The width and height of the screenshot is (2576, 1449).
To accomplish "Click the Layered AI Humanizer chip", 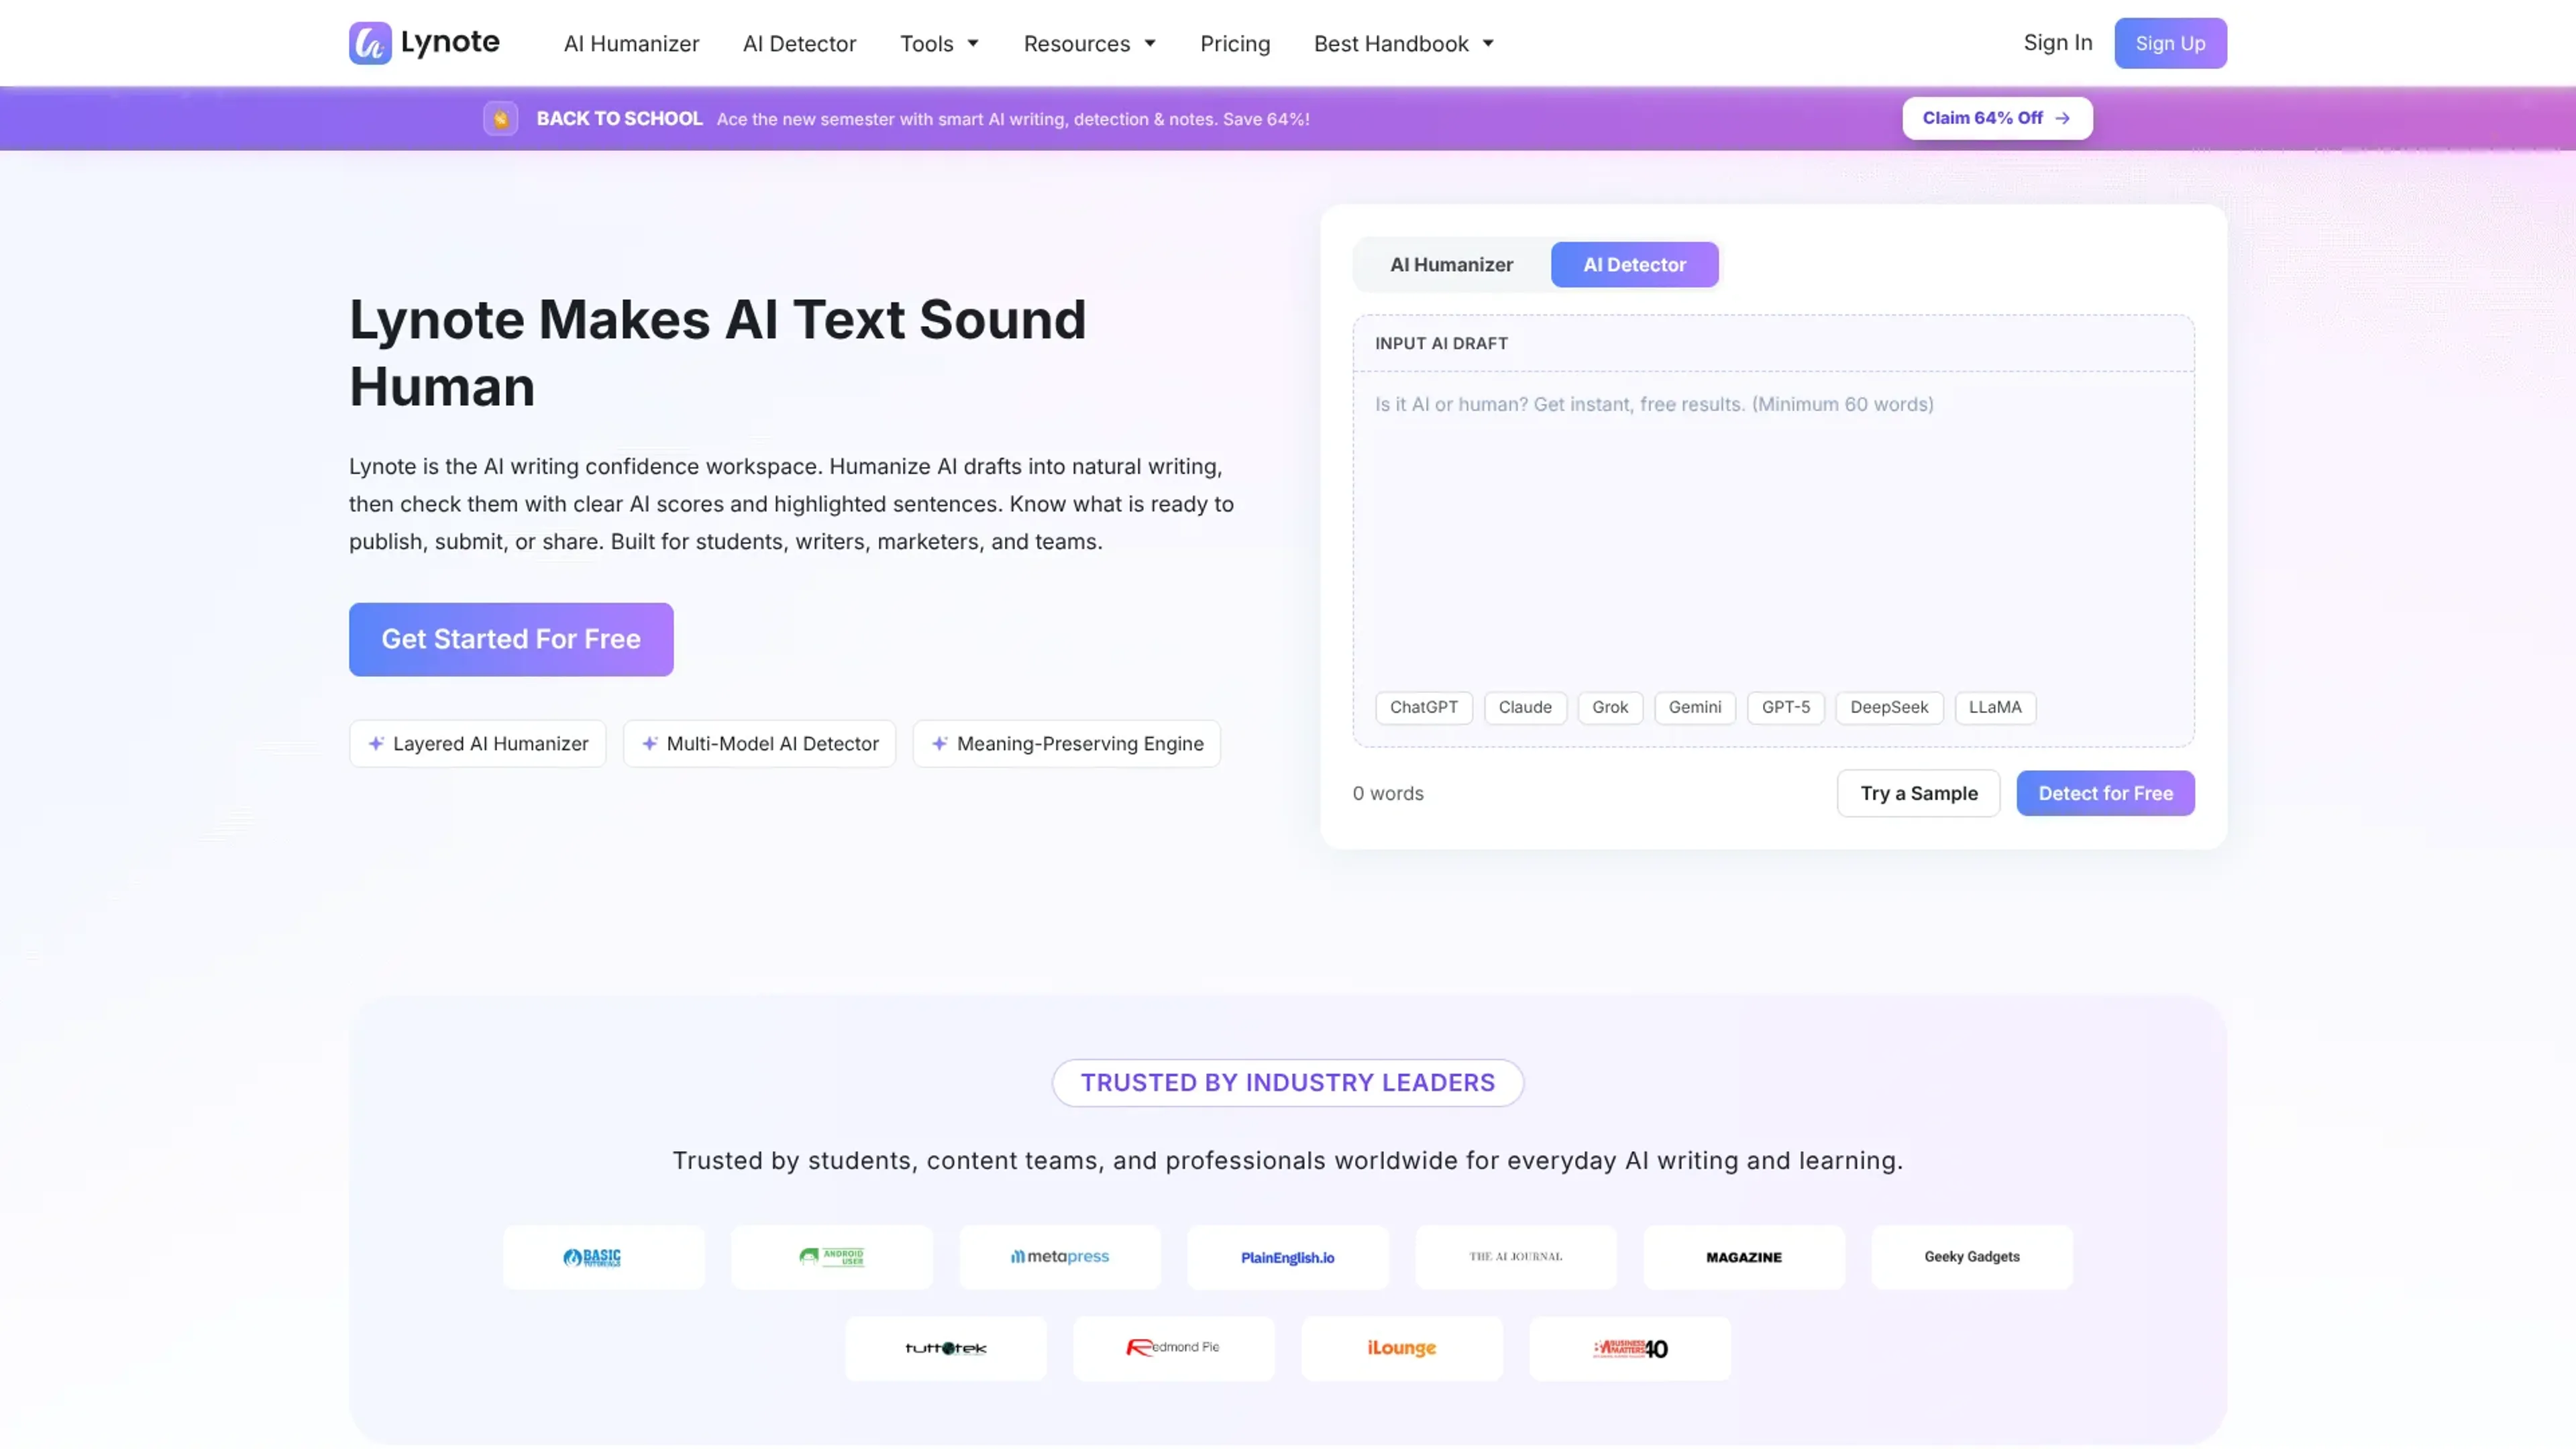I will click(478, 743).
